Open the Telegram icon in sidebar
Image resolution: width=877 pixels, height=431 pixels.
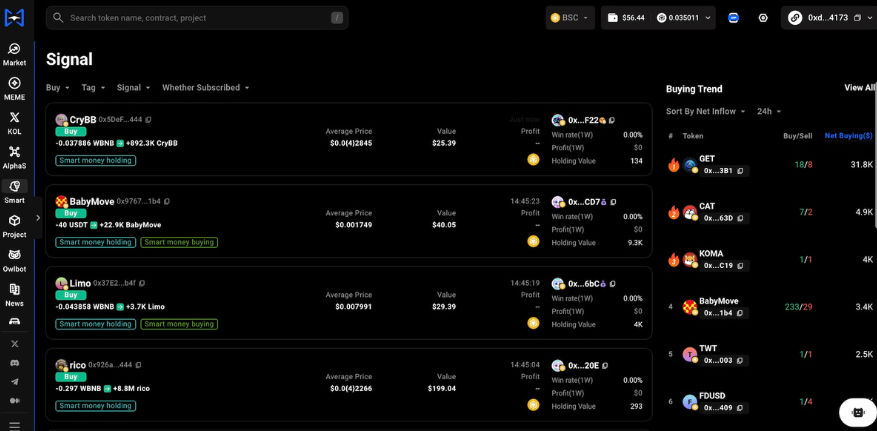coord(14,381)
